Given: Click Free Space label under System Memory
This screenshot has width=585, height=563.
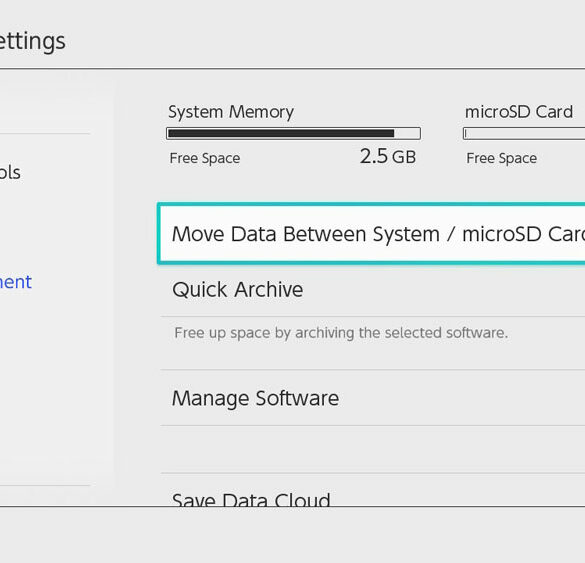Looking at the screenshot, I should click(205, 158).
